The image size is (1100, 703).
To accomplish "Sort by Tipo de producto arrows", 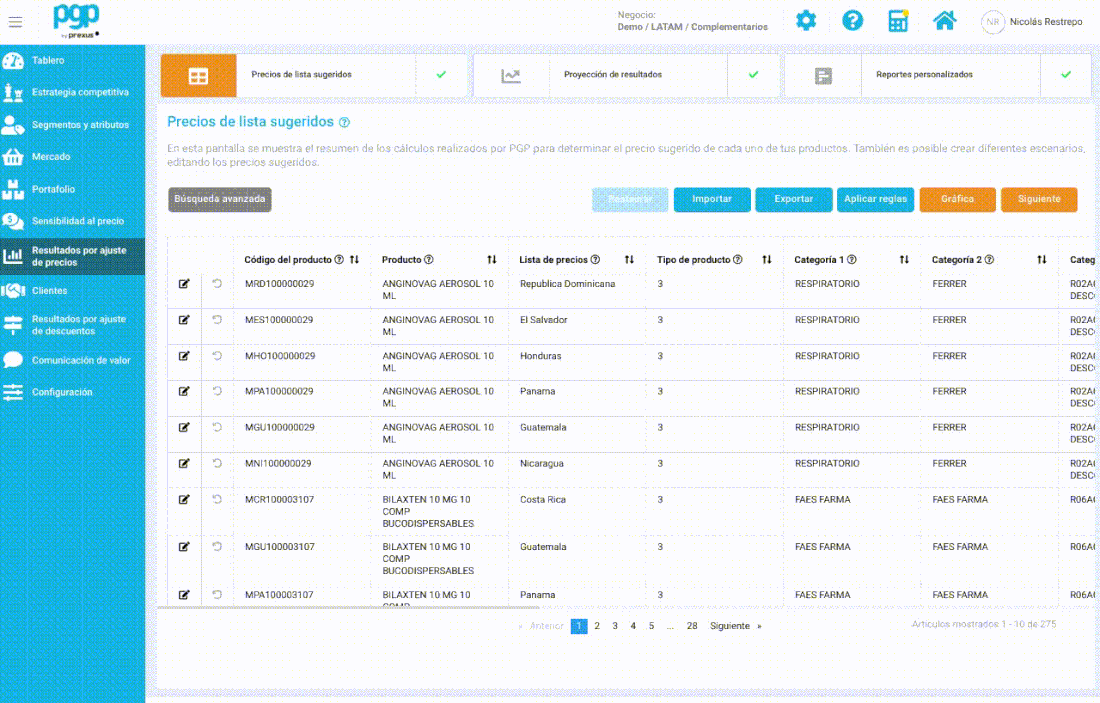I will pyautogui.click(x=767, y=260).
